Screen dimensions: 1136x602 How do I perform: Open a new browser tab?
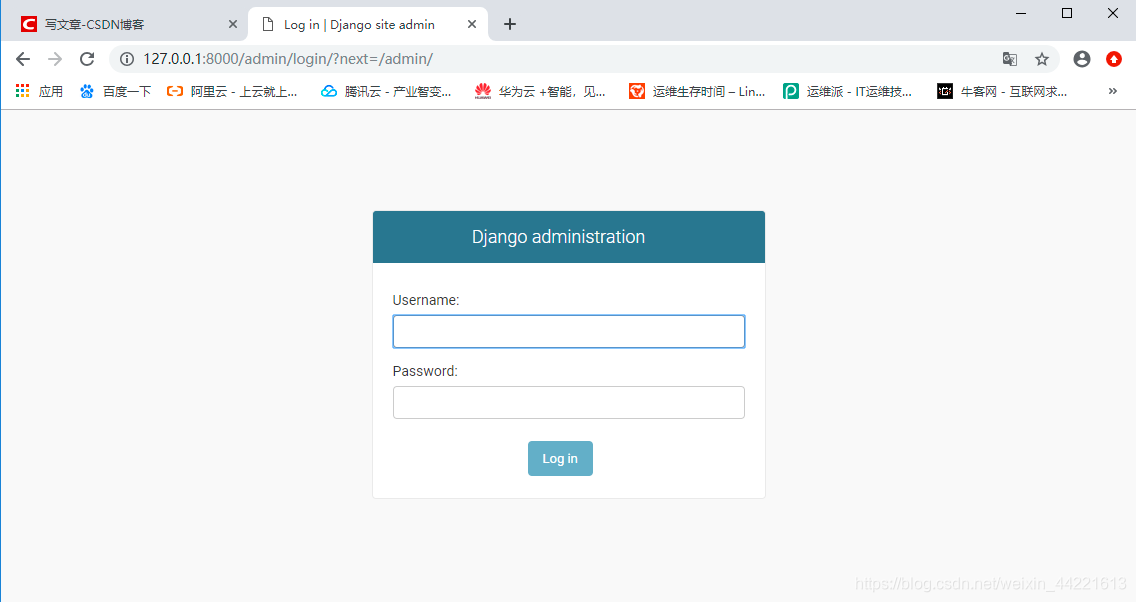[x=510, y=25]
